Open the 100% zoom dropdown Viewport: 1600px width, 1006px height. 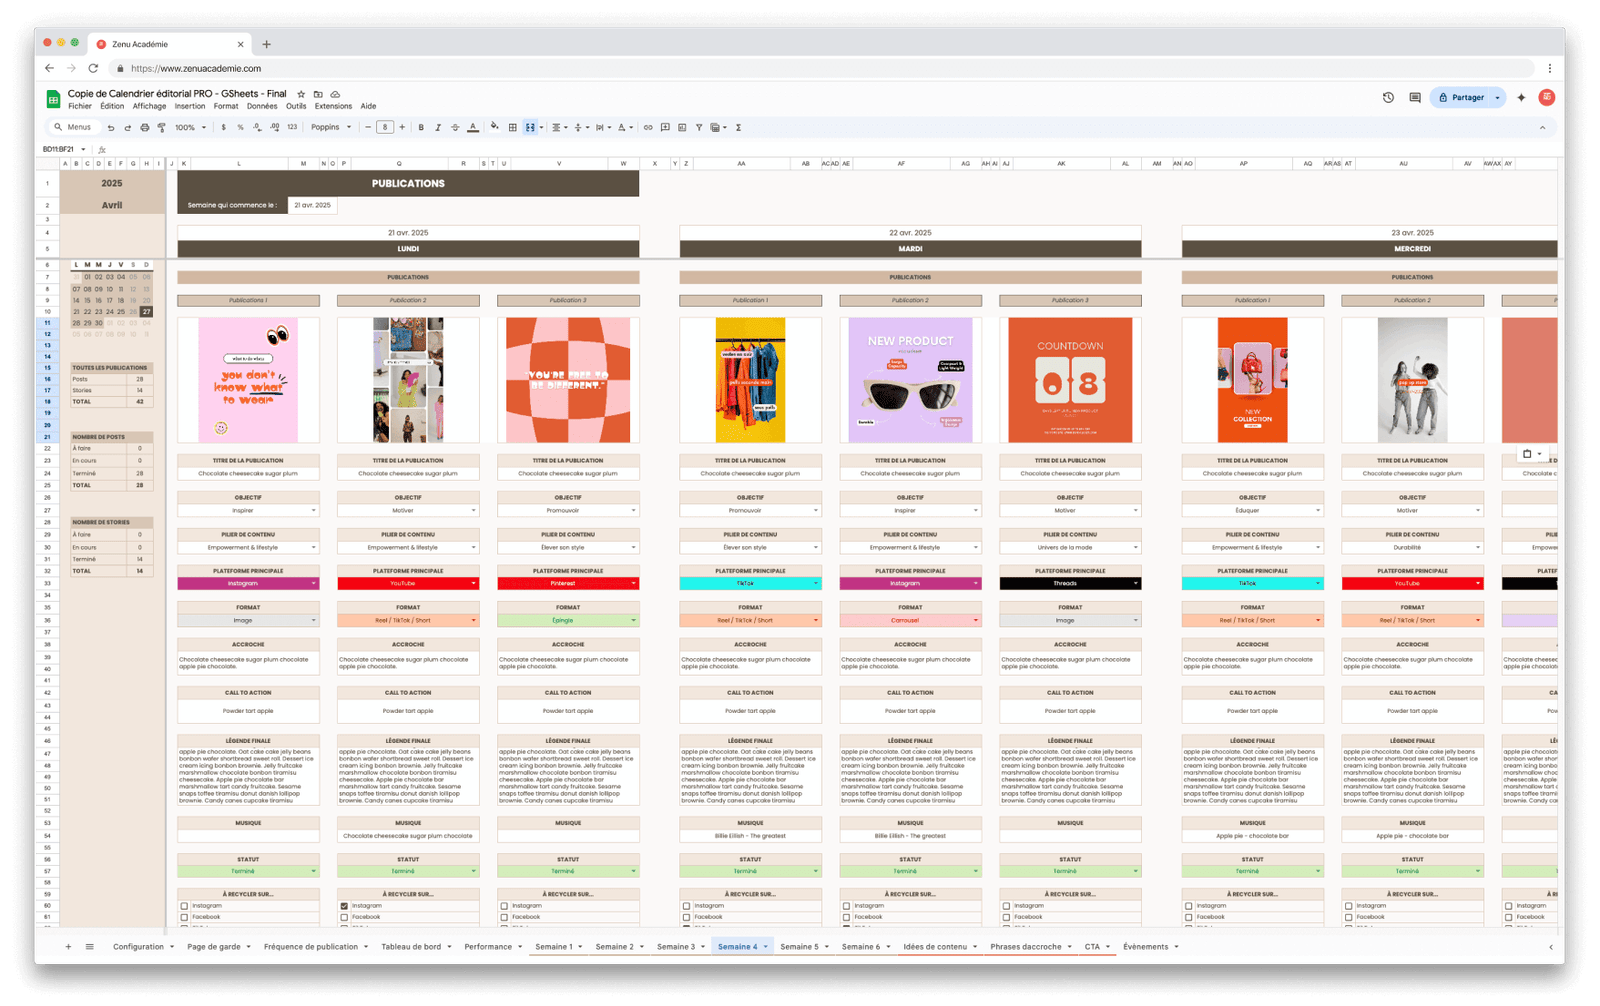coord(190,128)
